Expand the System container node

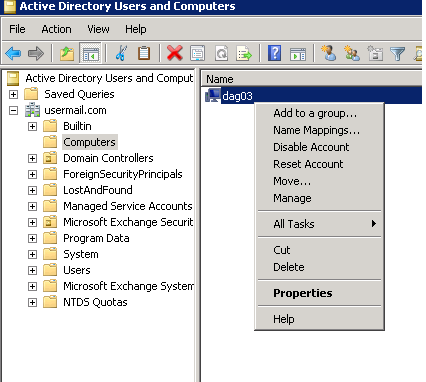coord(32,254)
